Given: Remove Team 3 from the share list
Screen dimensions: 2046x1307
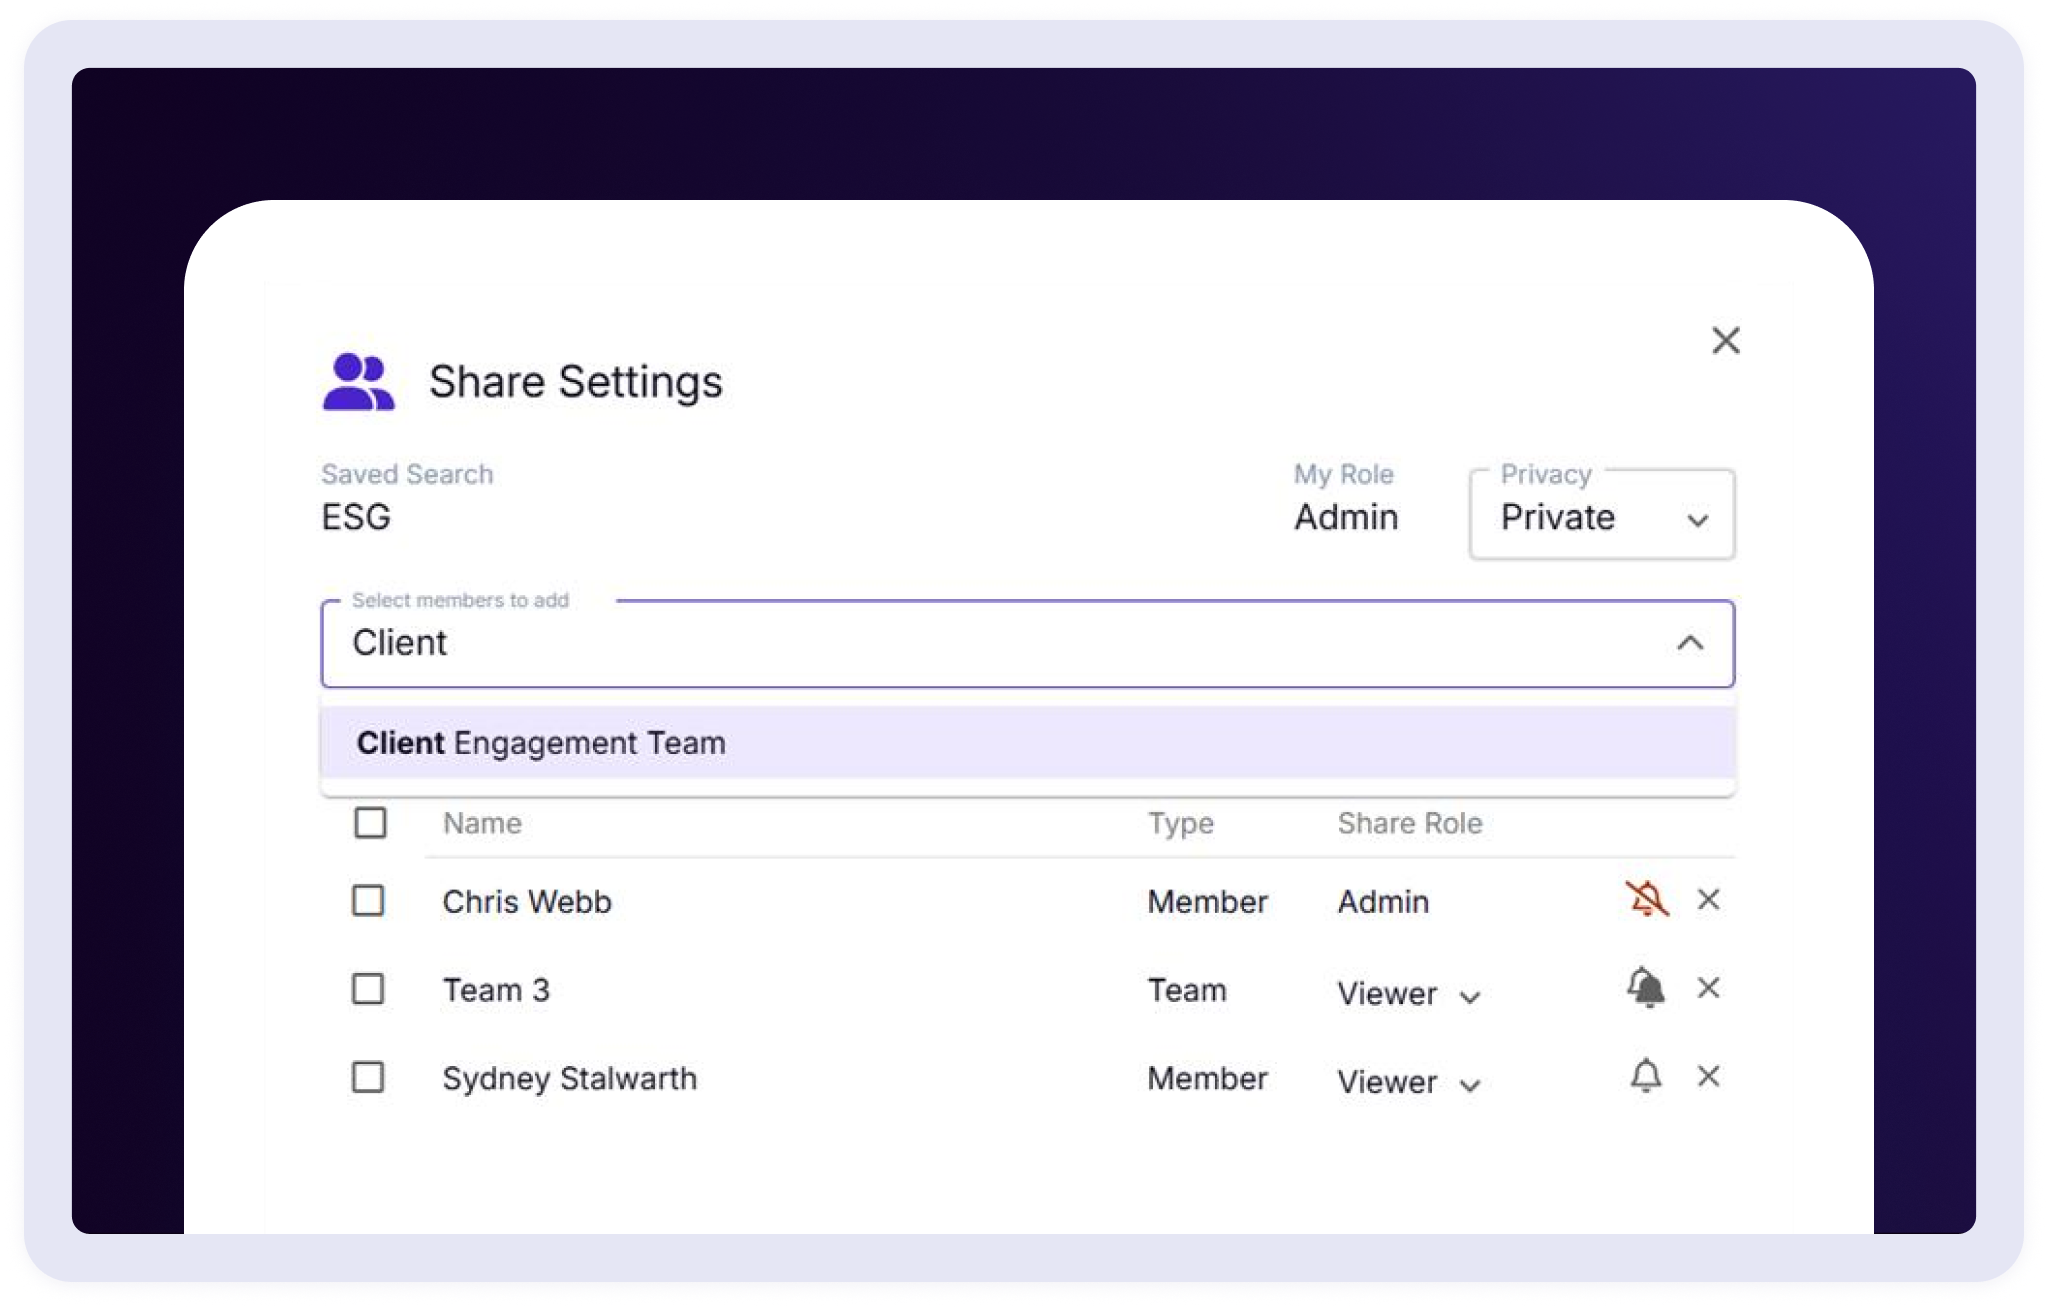Looking at the screenshot, I should click(x=1708, y=988).
